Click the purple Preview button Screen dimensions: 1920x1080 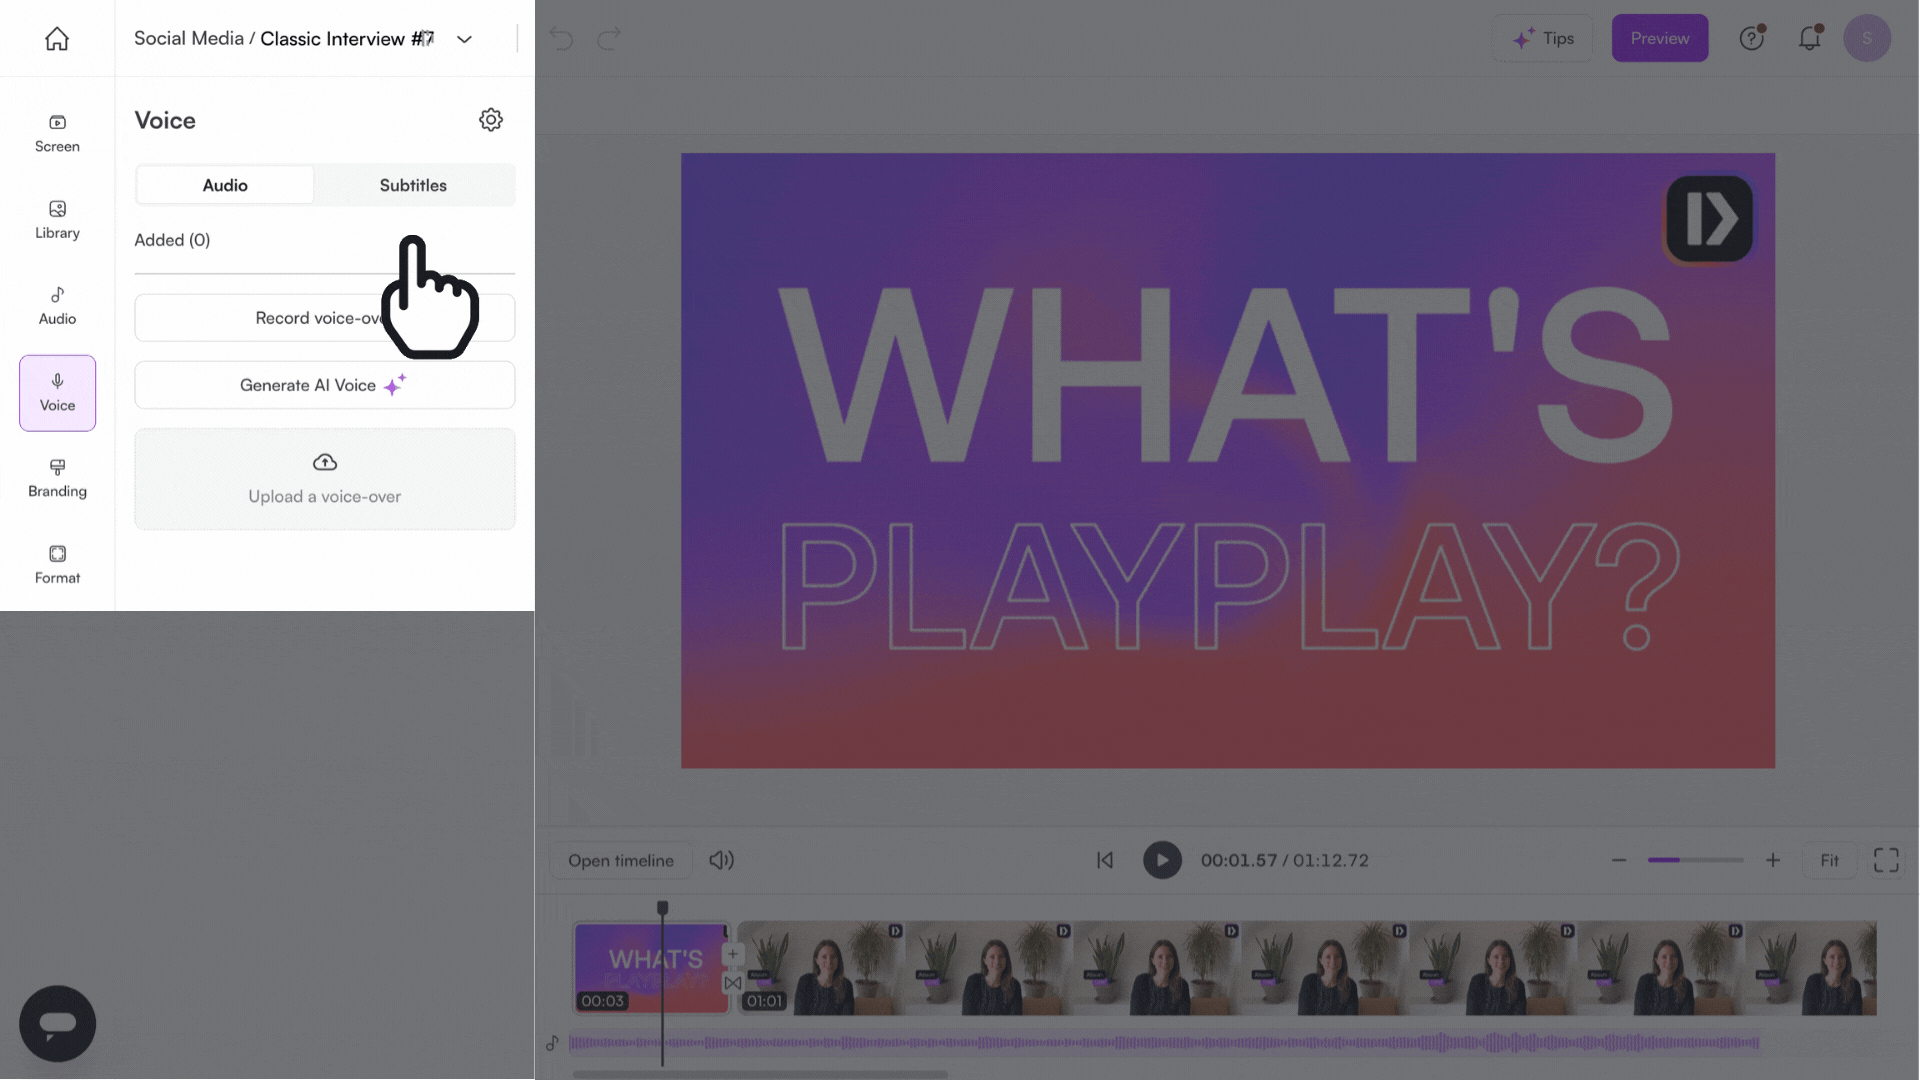pos(1660,38)
